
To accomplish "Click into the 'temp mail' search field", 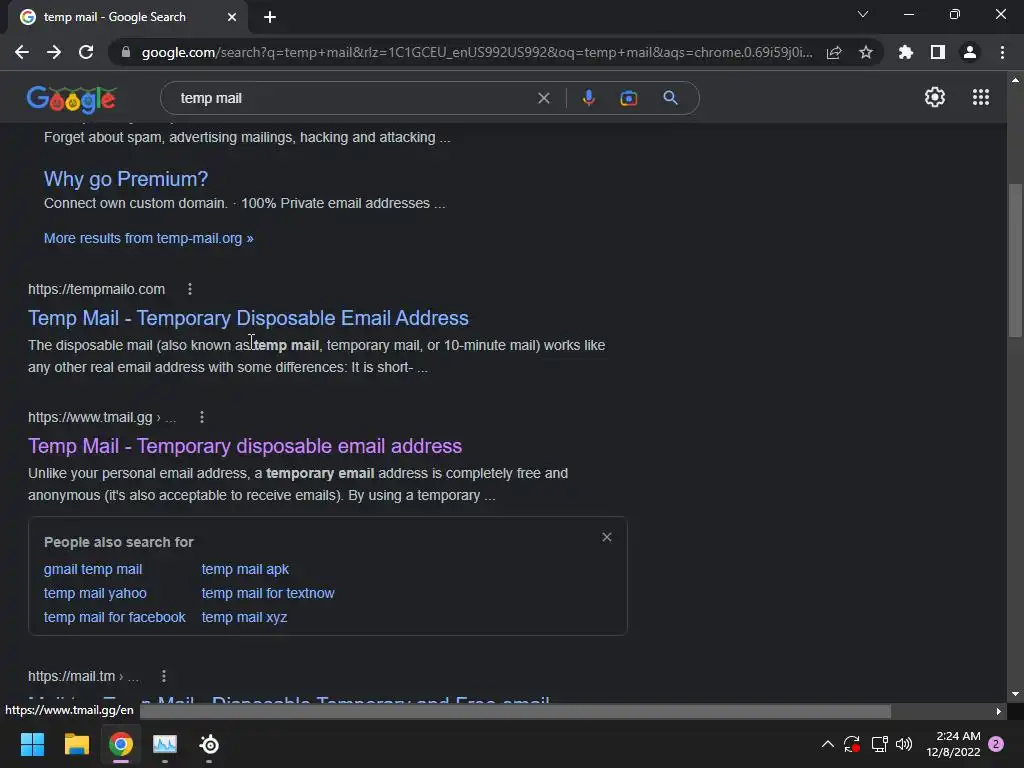I will point(353,98).
